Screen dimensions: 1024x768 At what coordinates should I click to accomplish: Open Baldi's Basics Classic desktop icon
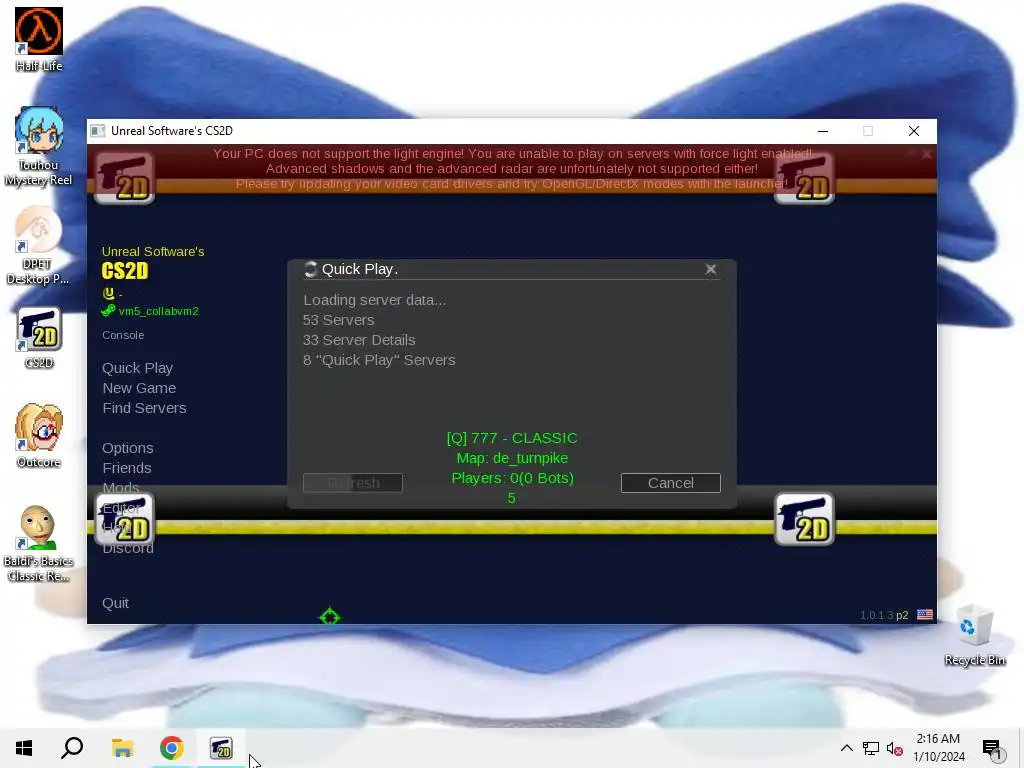[39, 543]
